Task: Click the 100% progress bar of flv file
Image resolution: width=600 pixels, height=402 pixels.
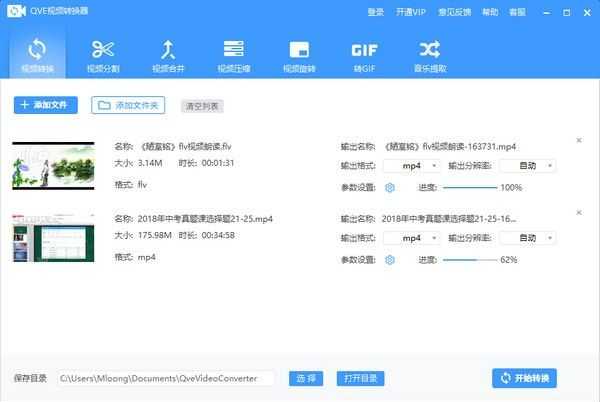Action: [x=470, y=187]
